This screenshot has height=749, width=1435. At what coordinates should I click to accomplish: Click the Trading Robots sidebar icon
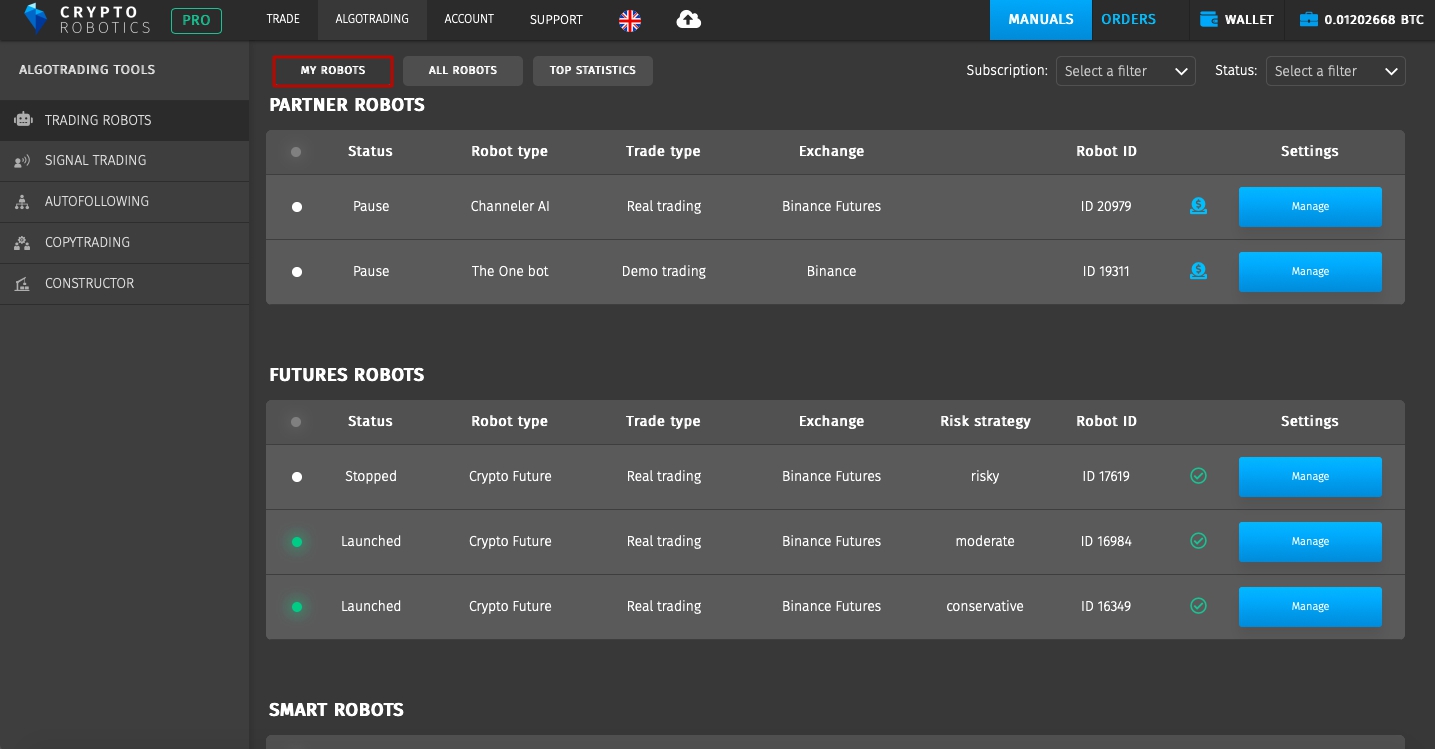[23, 120]
